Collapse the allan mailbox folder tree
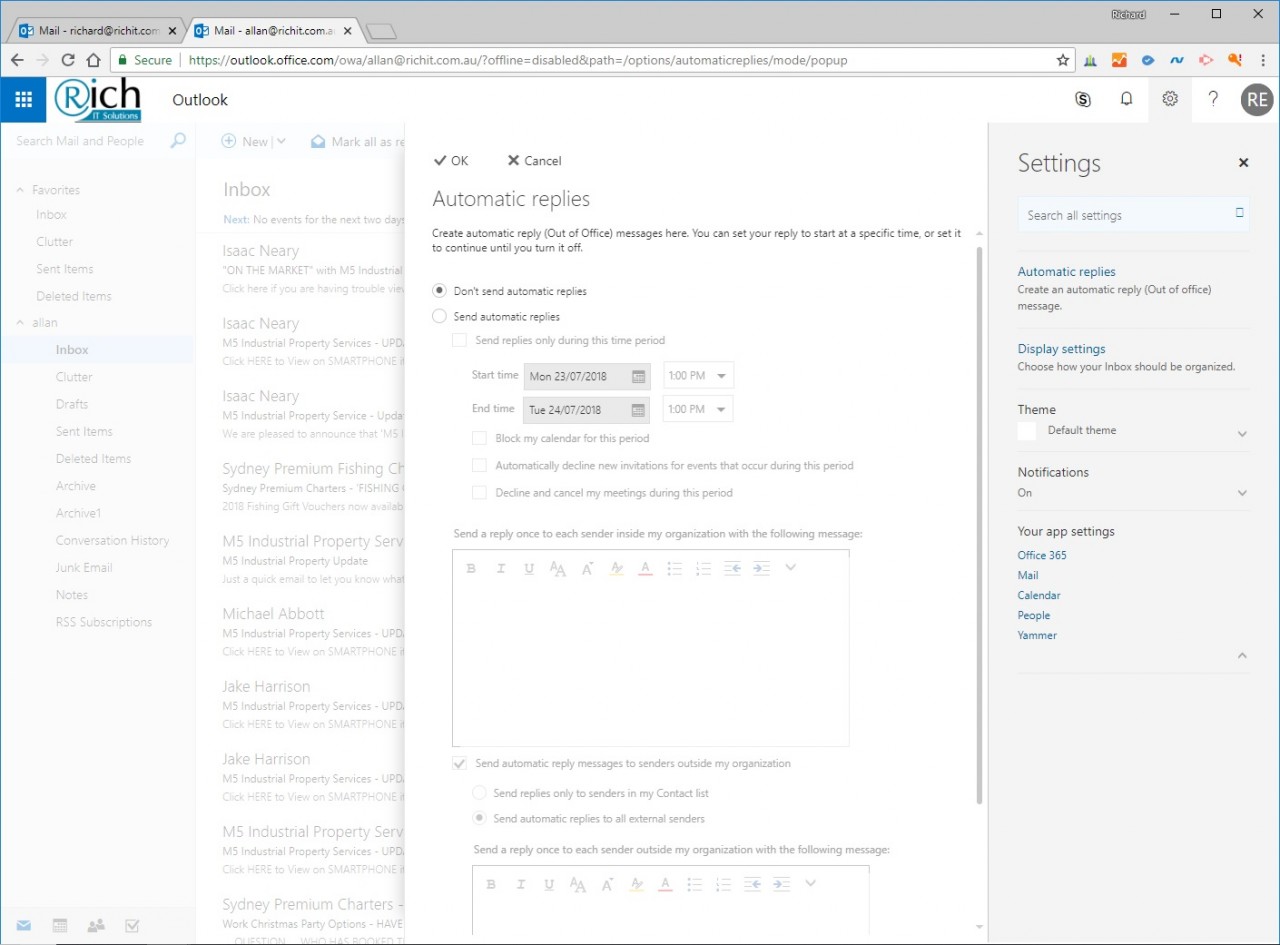1280x945 pixels. point(20,323)
